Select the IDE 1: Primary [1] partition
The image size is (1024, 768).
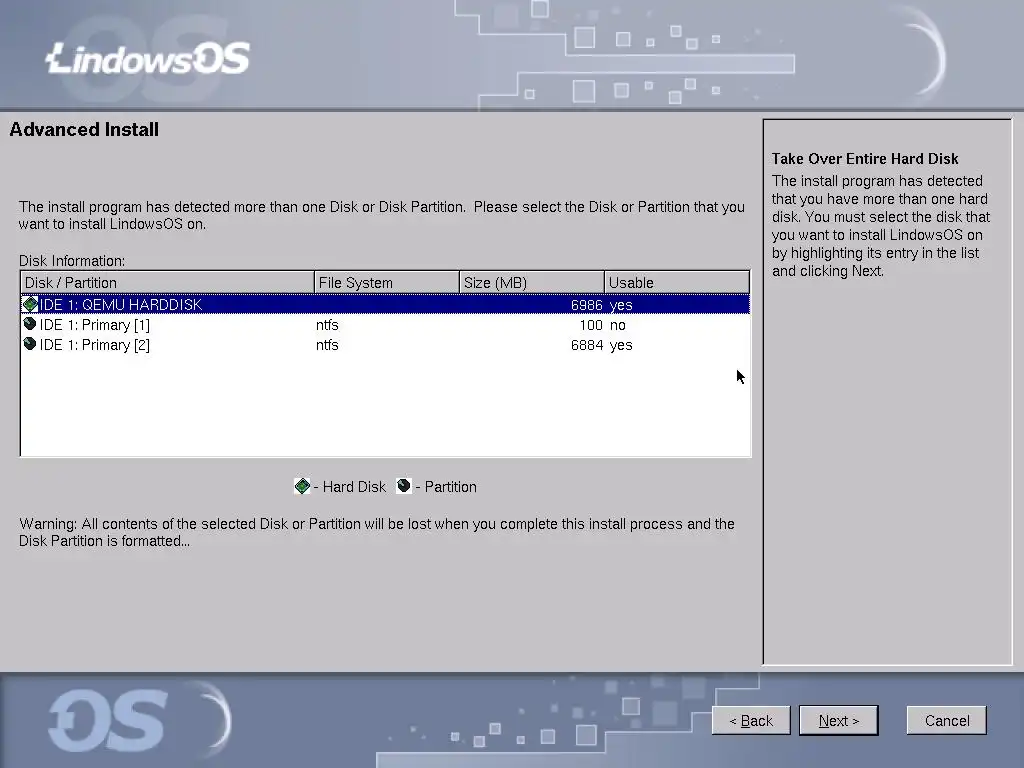[385, 325]
